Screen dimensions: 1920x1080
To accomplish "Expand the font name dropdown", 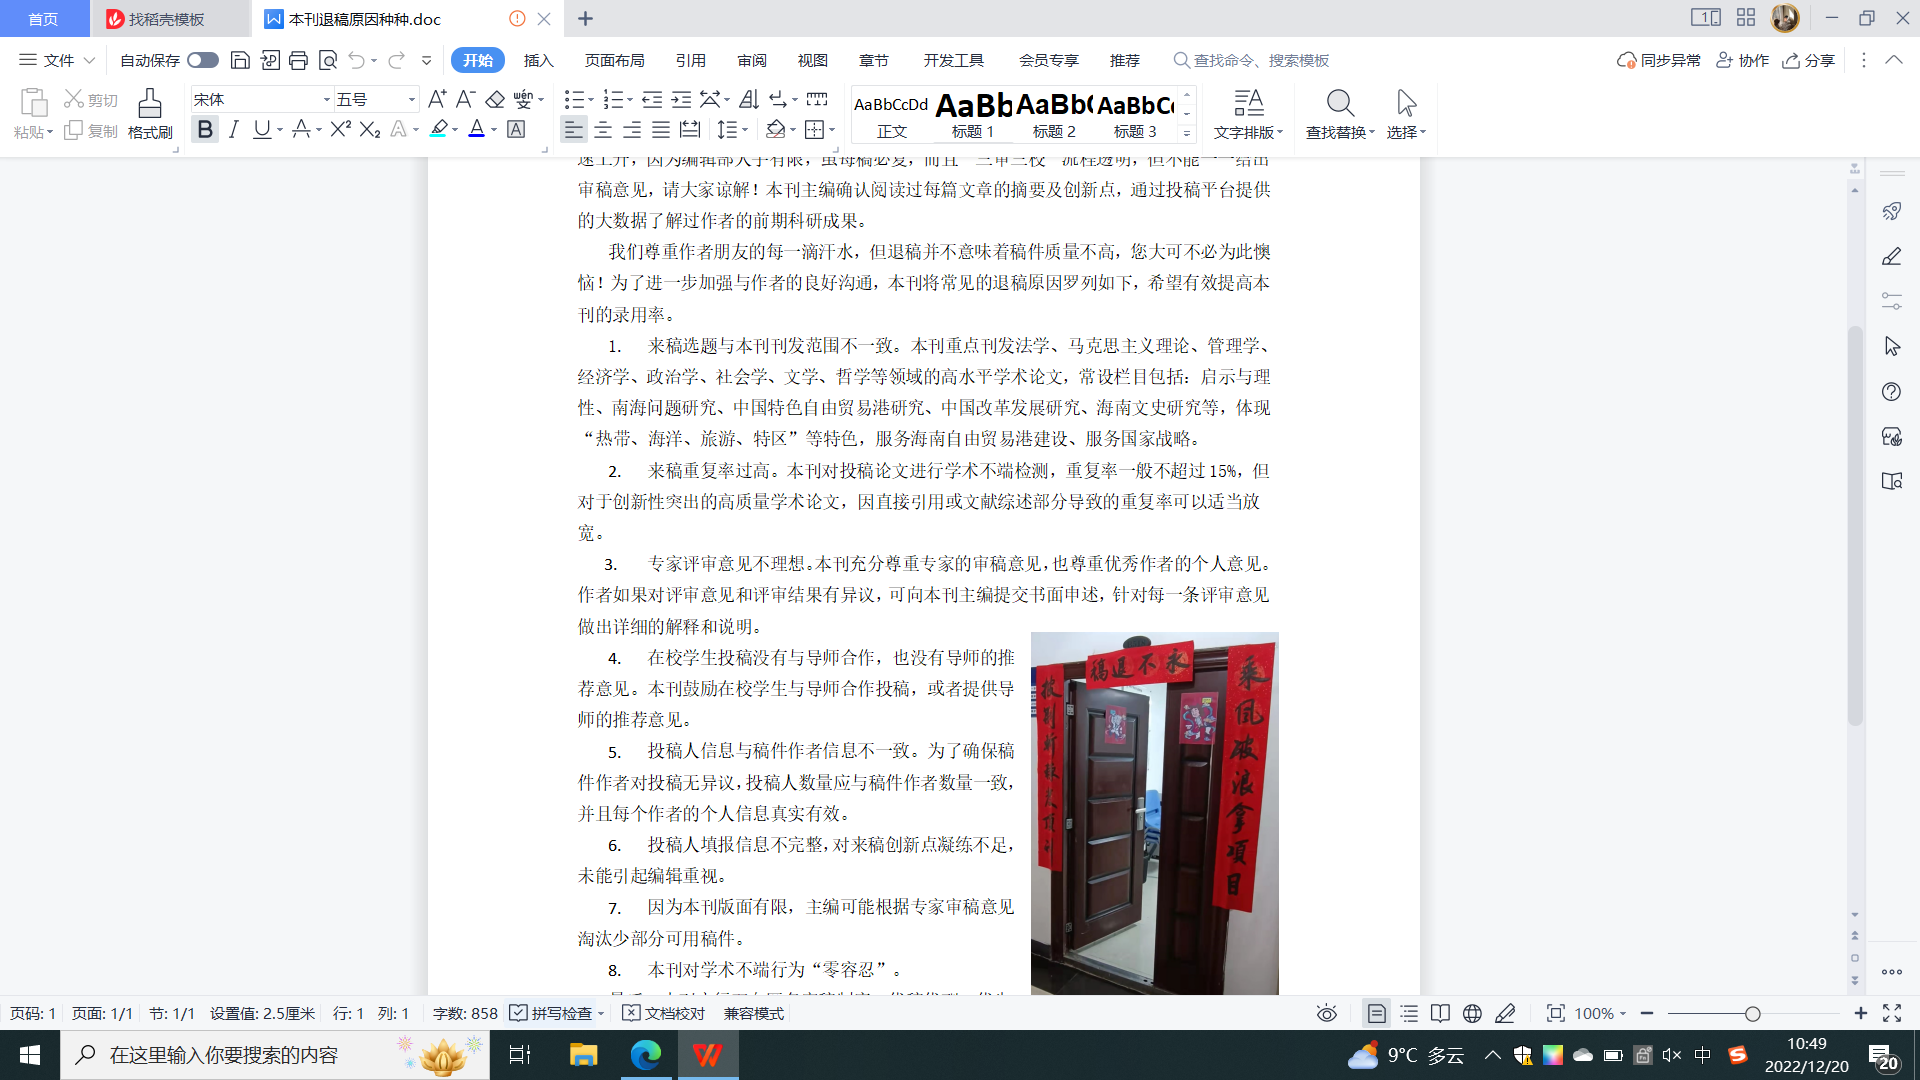I will [326, 100].
